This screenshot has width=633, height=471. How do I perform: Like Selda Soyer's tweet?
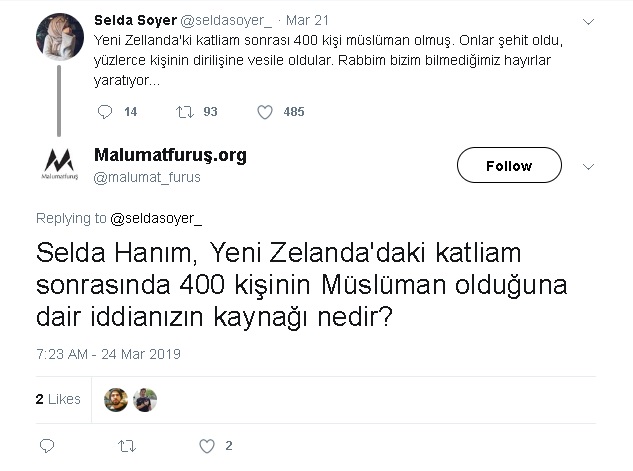click(264, 112)
